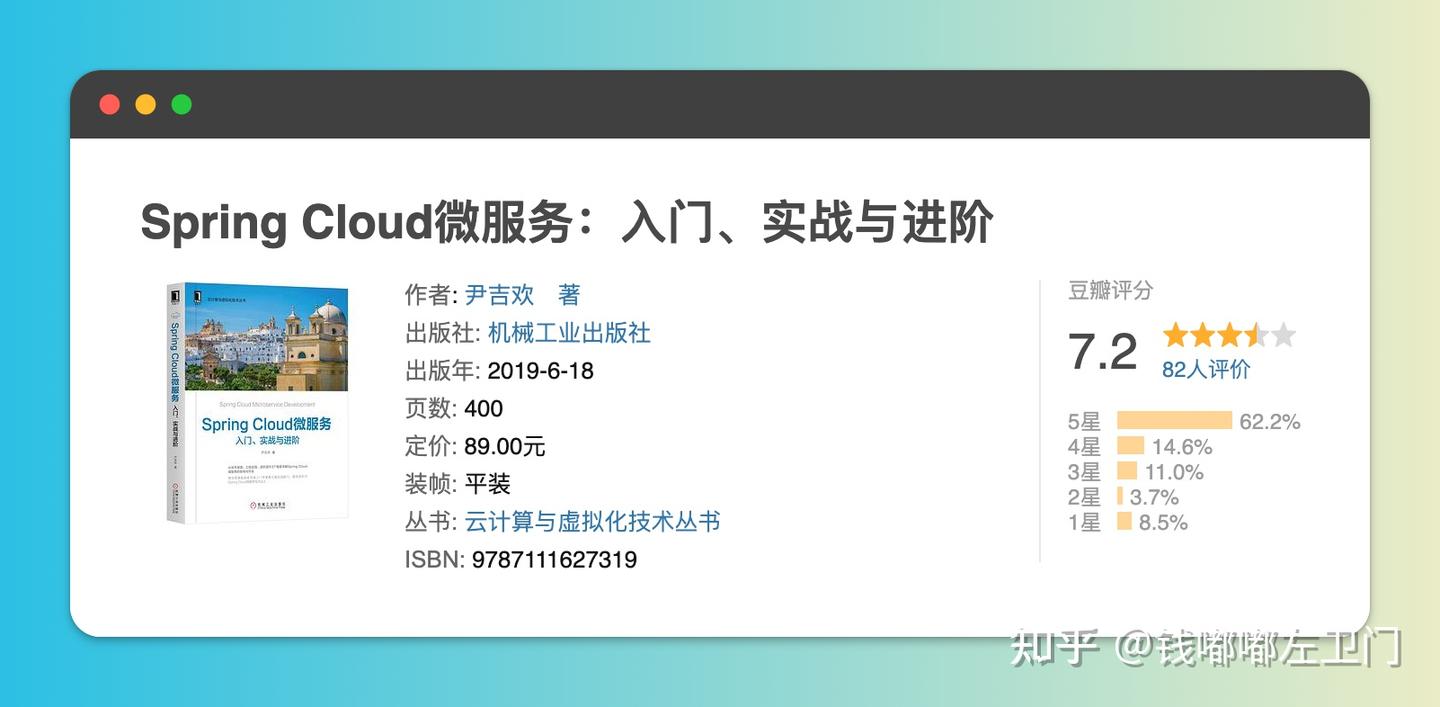This screenshot has height=707, width=1440.
Task: Click the 3星 rating bar at 11.0%
Action: tap(1127, 471)
